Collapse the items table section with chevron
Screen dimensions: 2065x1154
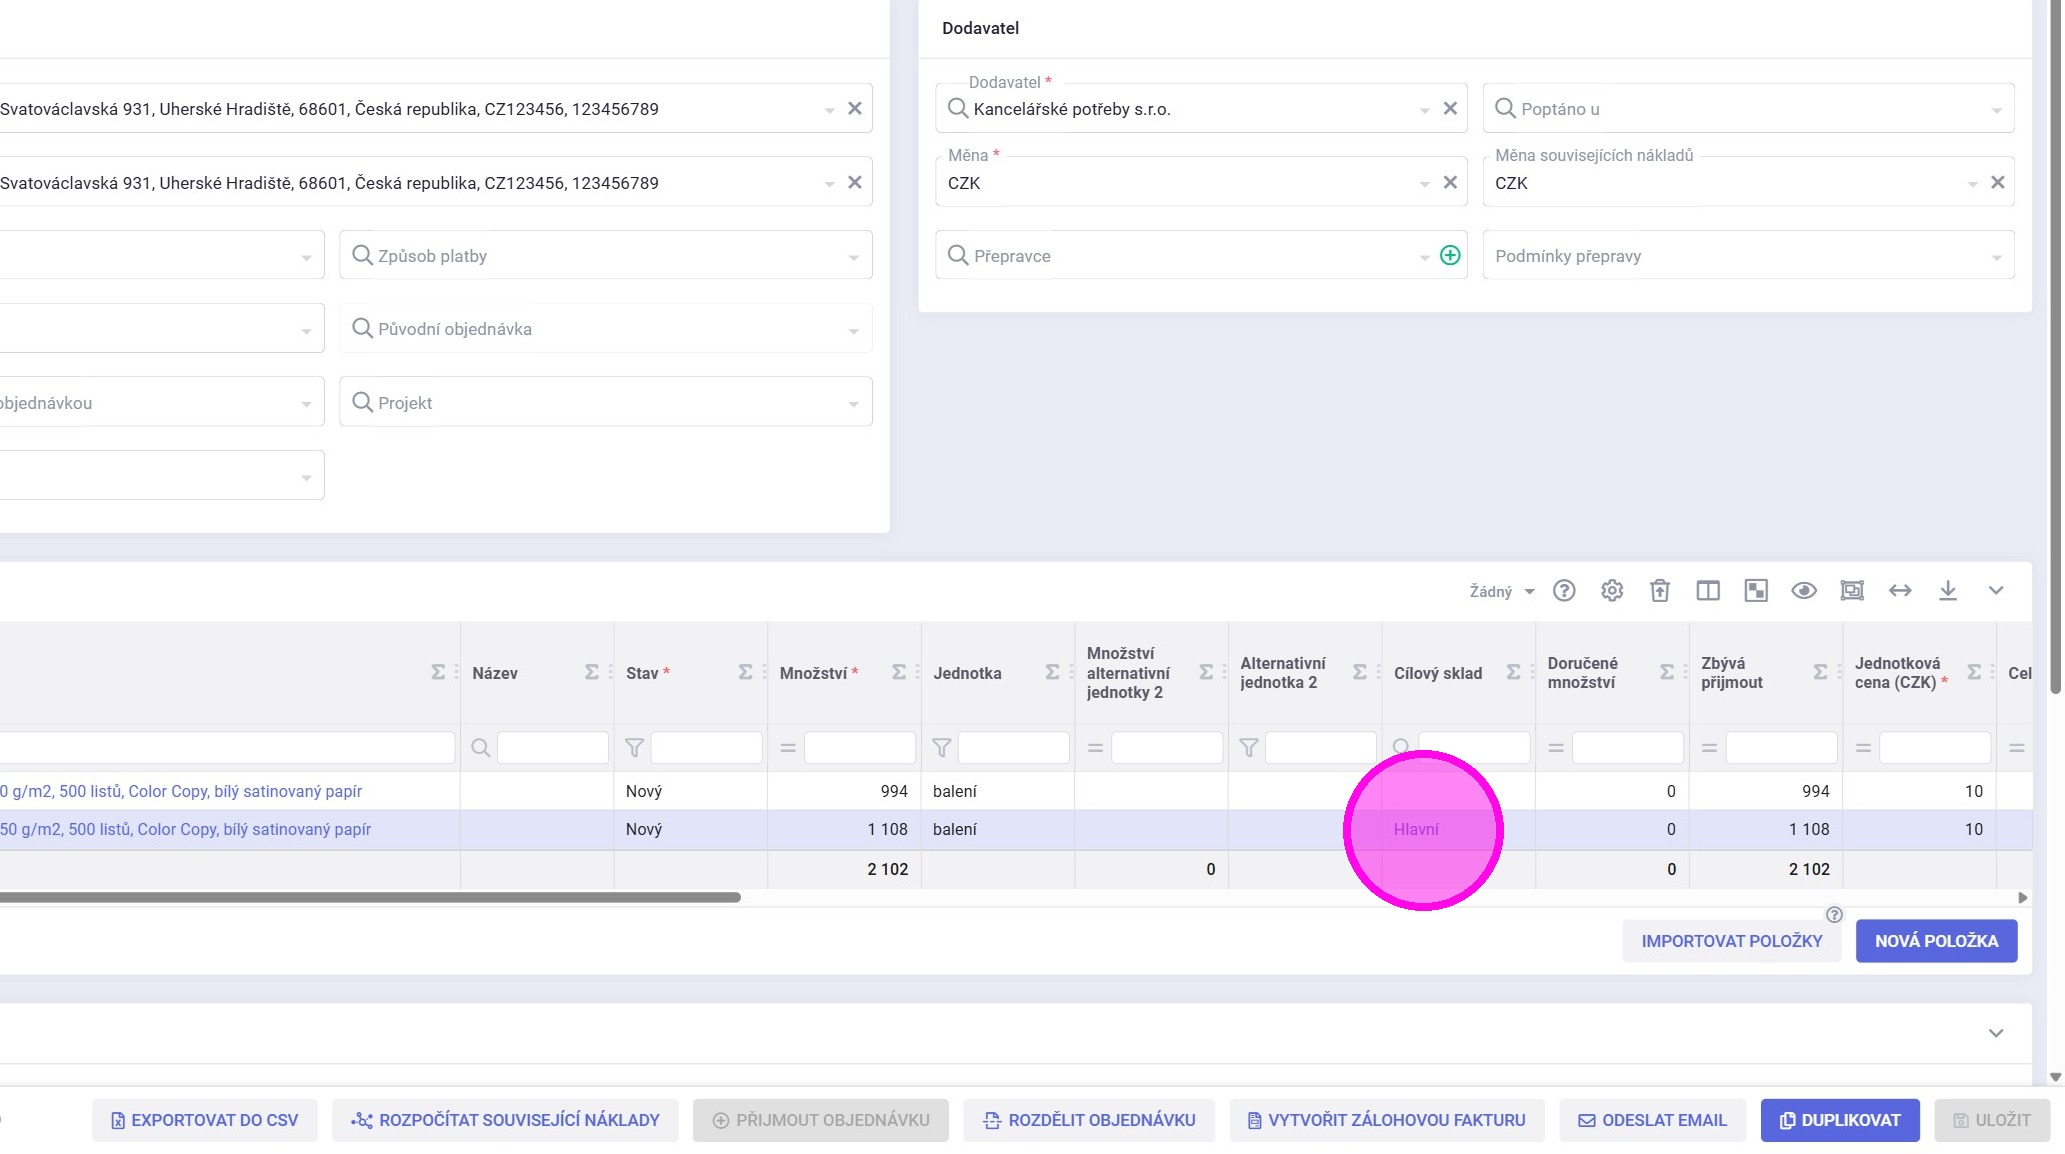pos(1995,591)
